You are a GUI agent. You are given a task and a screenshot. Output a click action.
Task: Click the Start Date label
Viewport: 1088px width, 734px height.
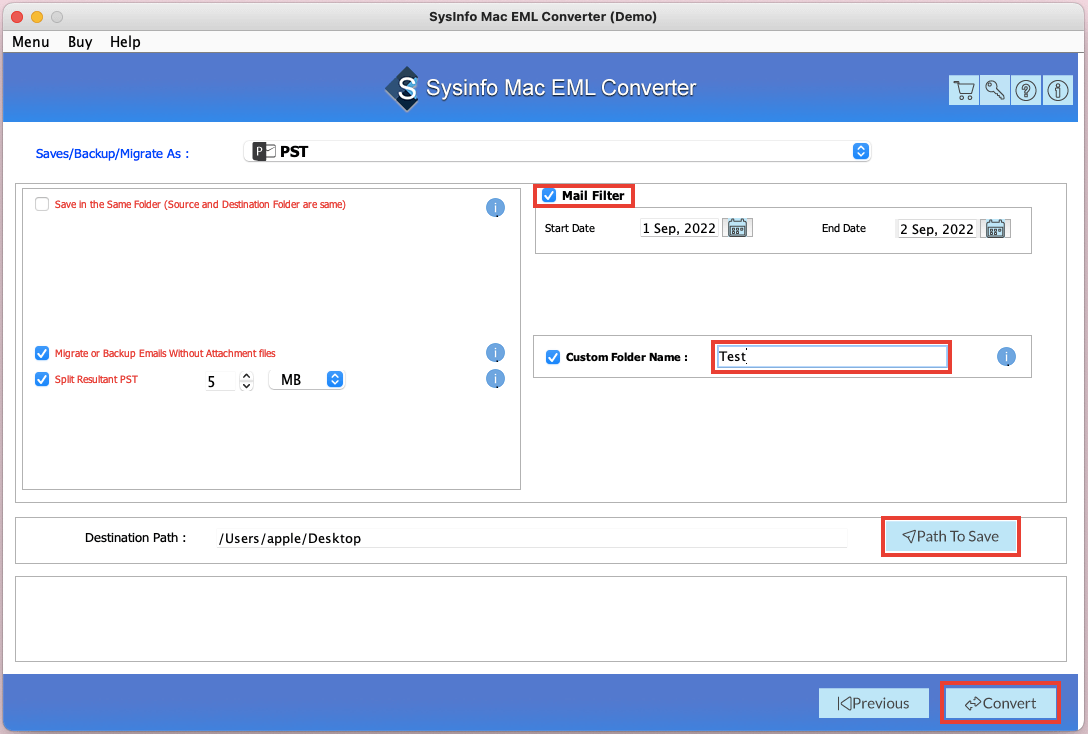(570, 228)
